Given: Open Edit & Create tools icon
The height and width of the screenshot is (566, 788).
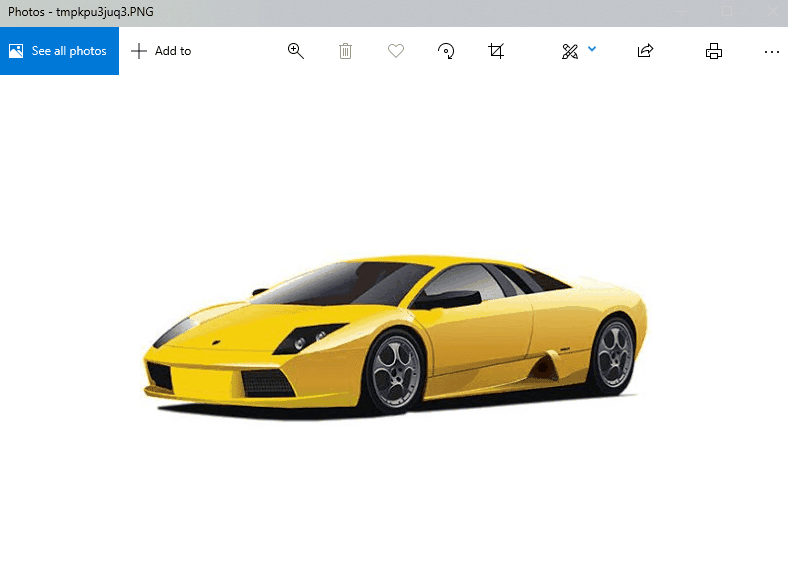Looking at the screenshot, I should (570, 51).
